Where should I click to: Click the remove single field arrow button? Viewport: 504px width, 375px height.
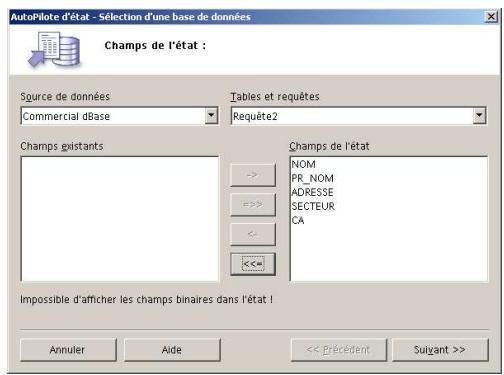tap(253, 234)
